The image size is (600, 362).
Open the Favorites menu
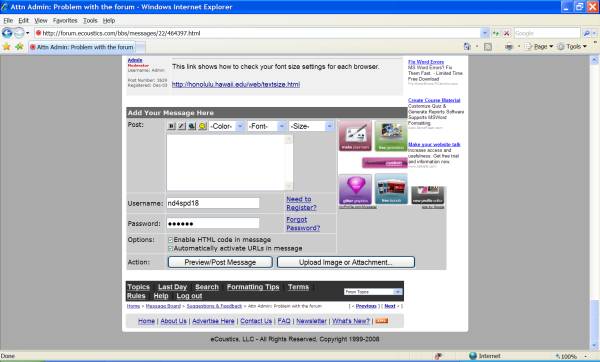click(65, 21)
